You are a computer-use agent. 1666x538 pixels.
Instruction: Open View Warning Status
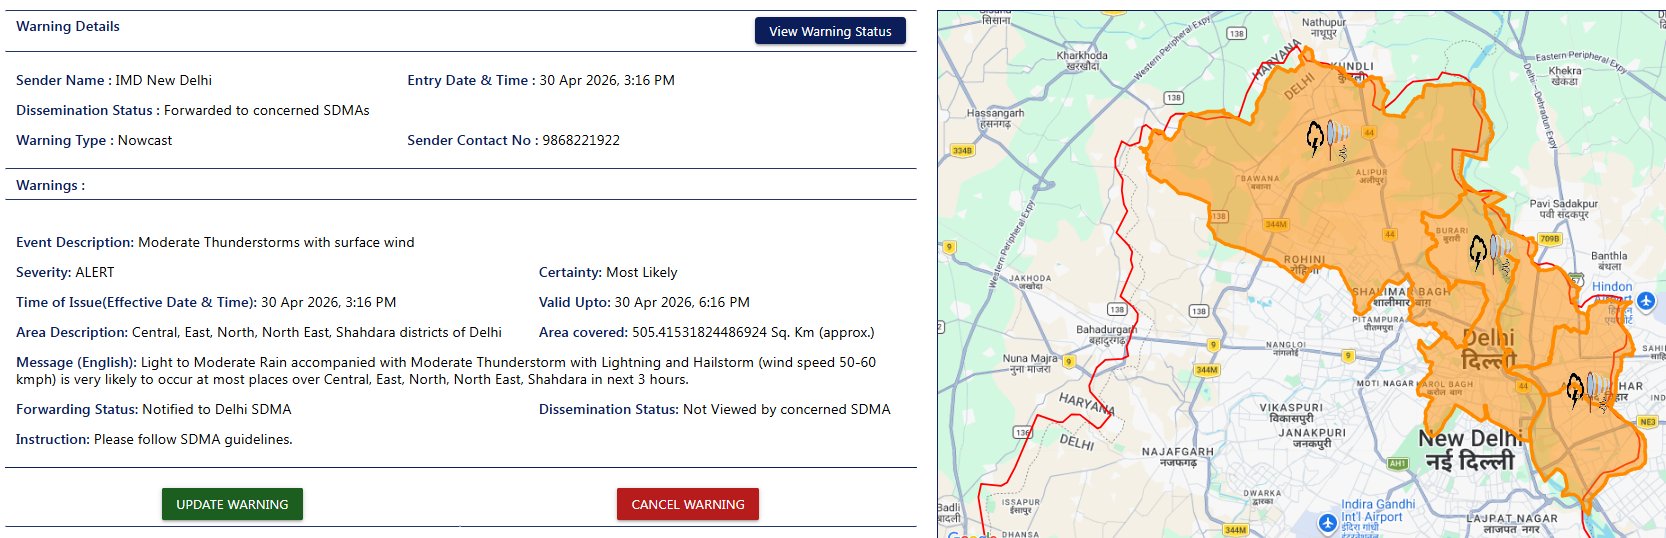point(830,31)
